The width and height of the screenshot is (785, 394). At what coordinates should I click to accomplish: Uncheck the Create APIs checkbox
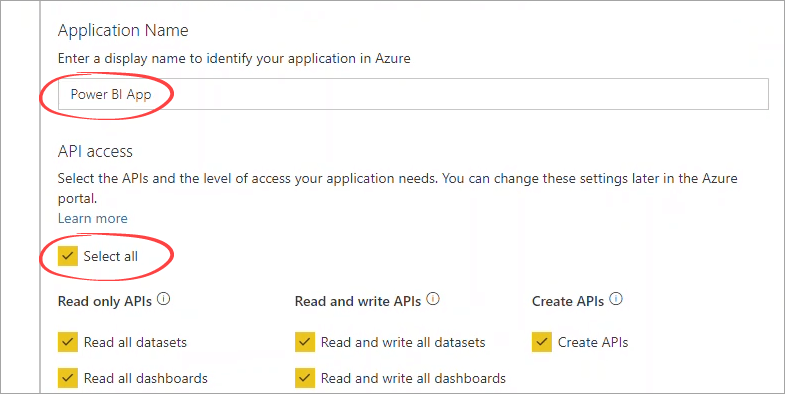(x=542, y=342)
